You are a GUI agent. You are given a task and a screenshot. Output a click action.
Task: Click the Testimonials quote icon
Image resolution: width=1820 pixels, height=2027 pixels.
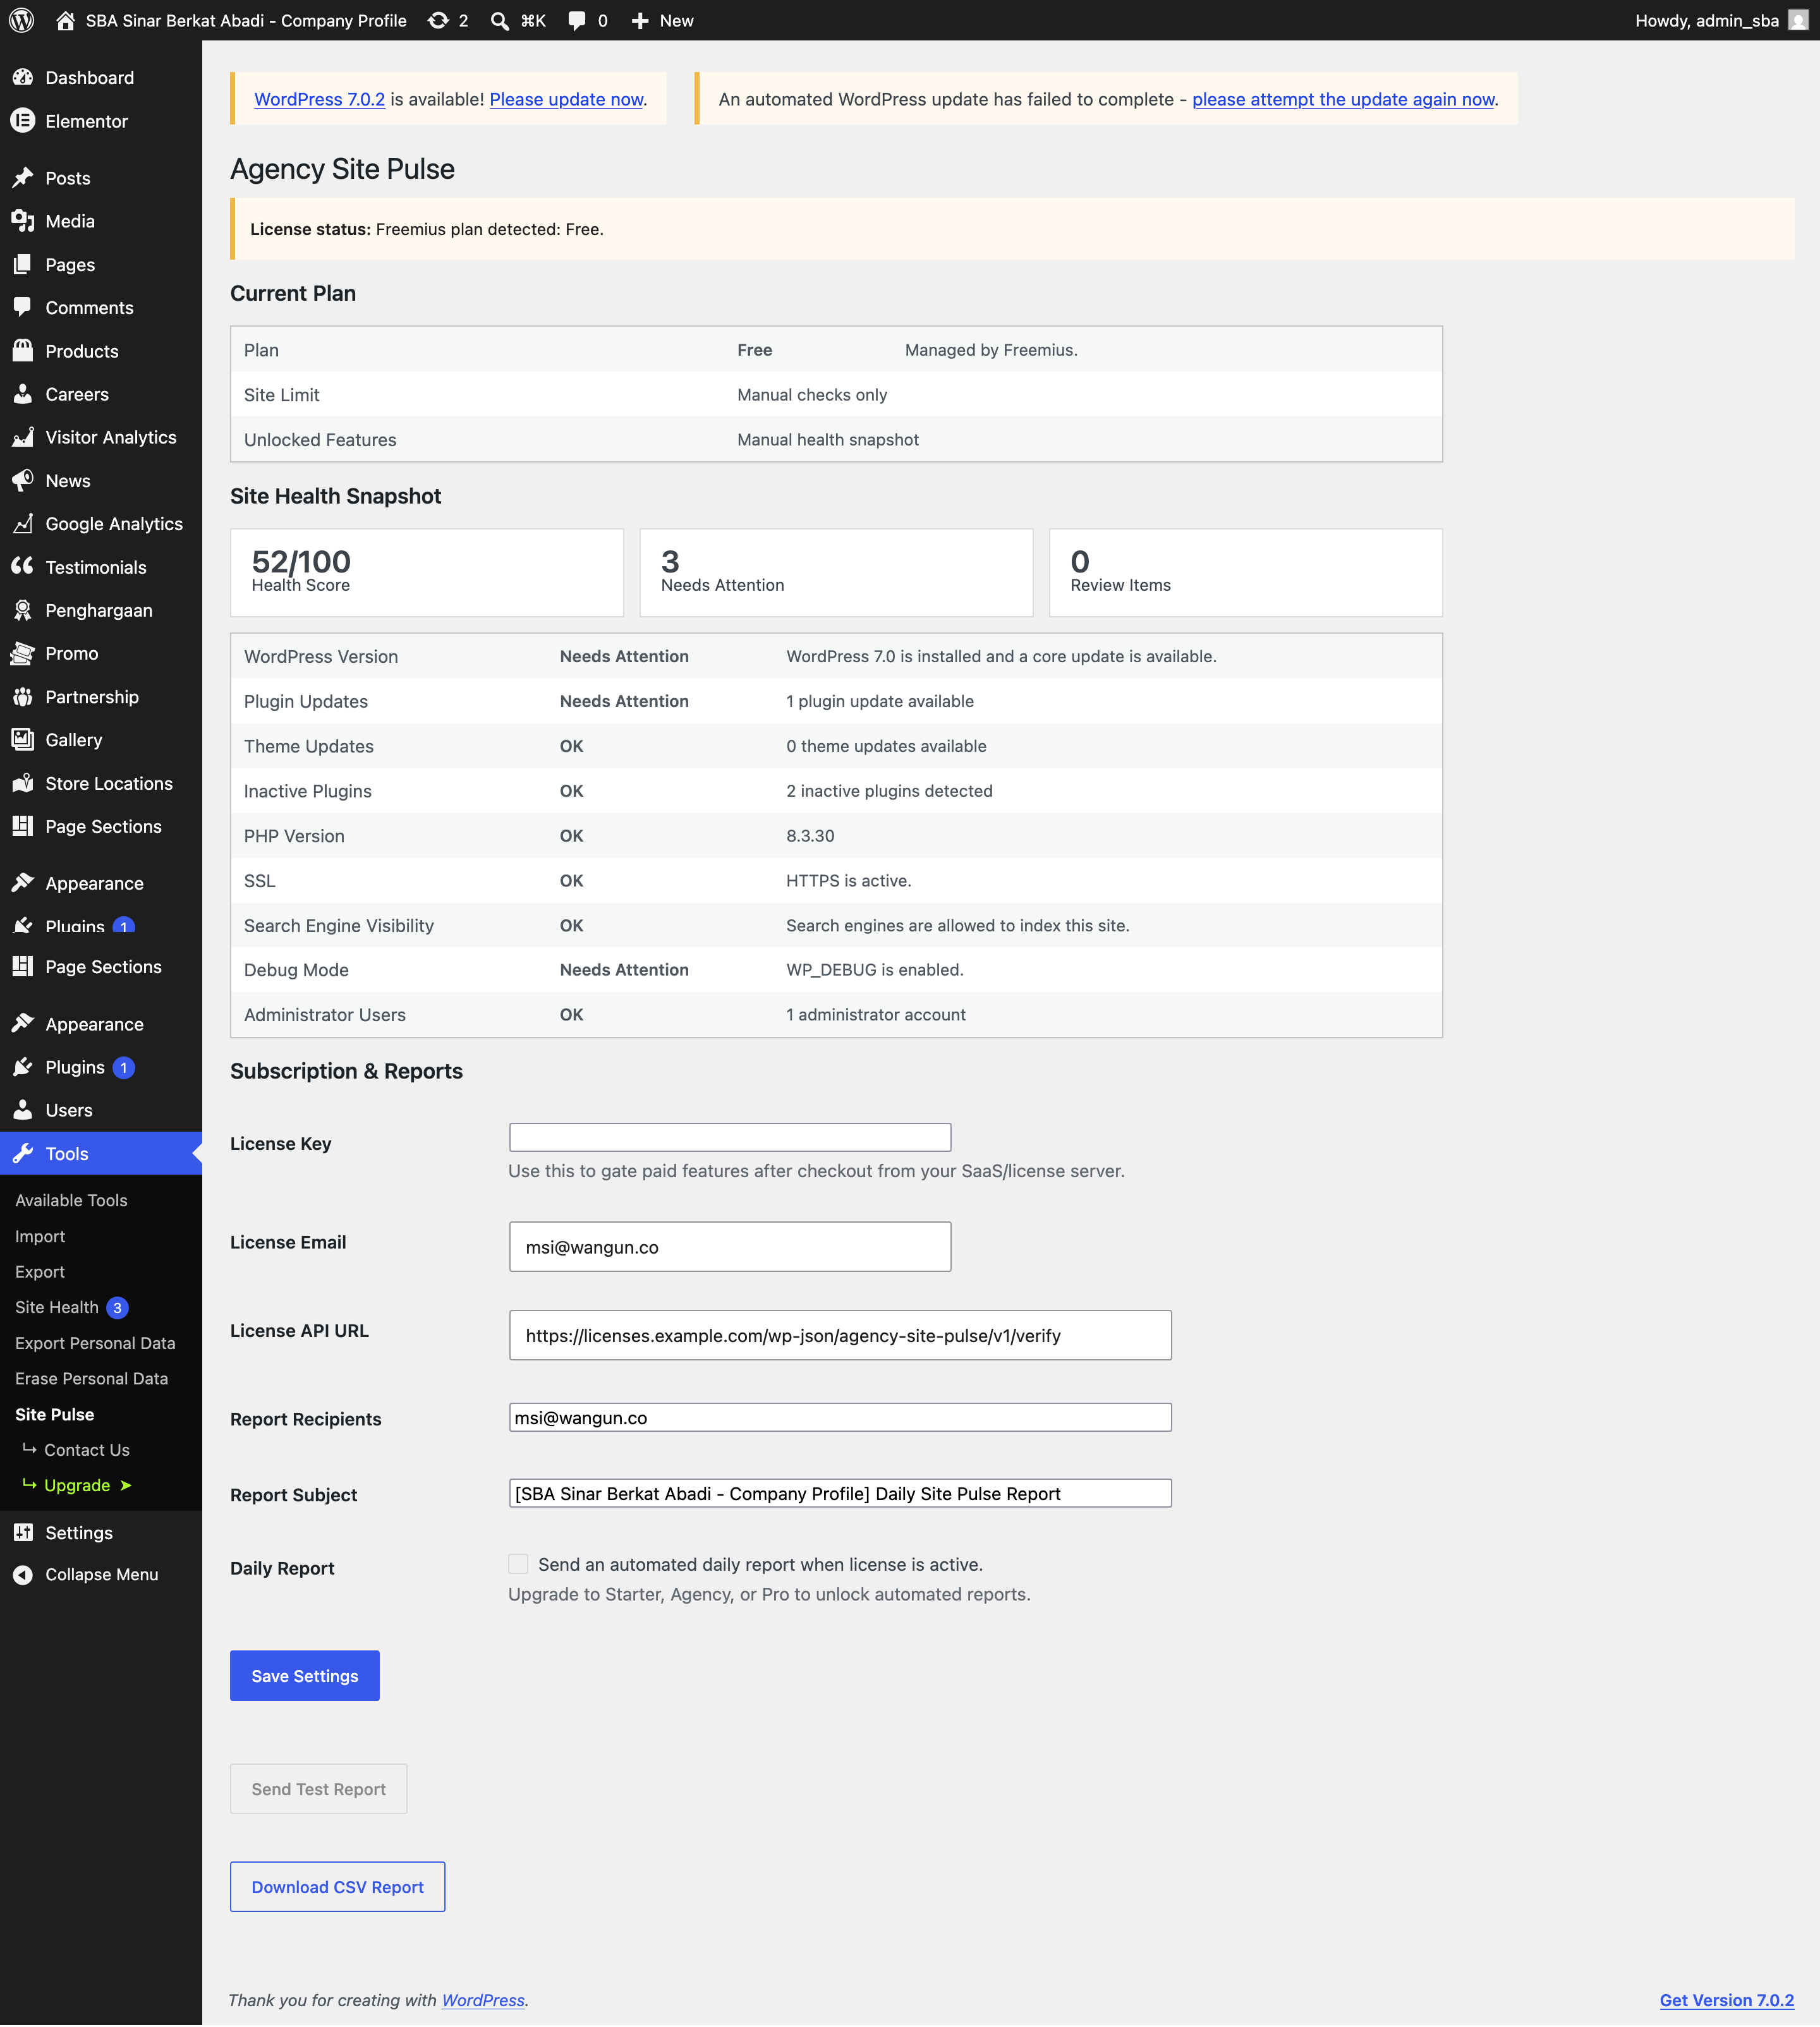click(x=22, y=567)
